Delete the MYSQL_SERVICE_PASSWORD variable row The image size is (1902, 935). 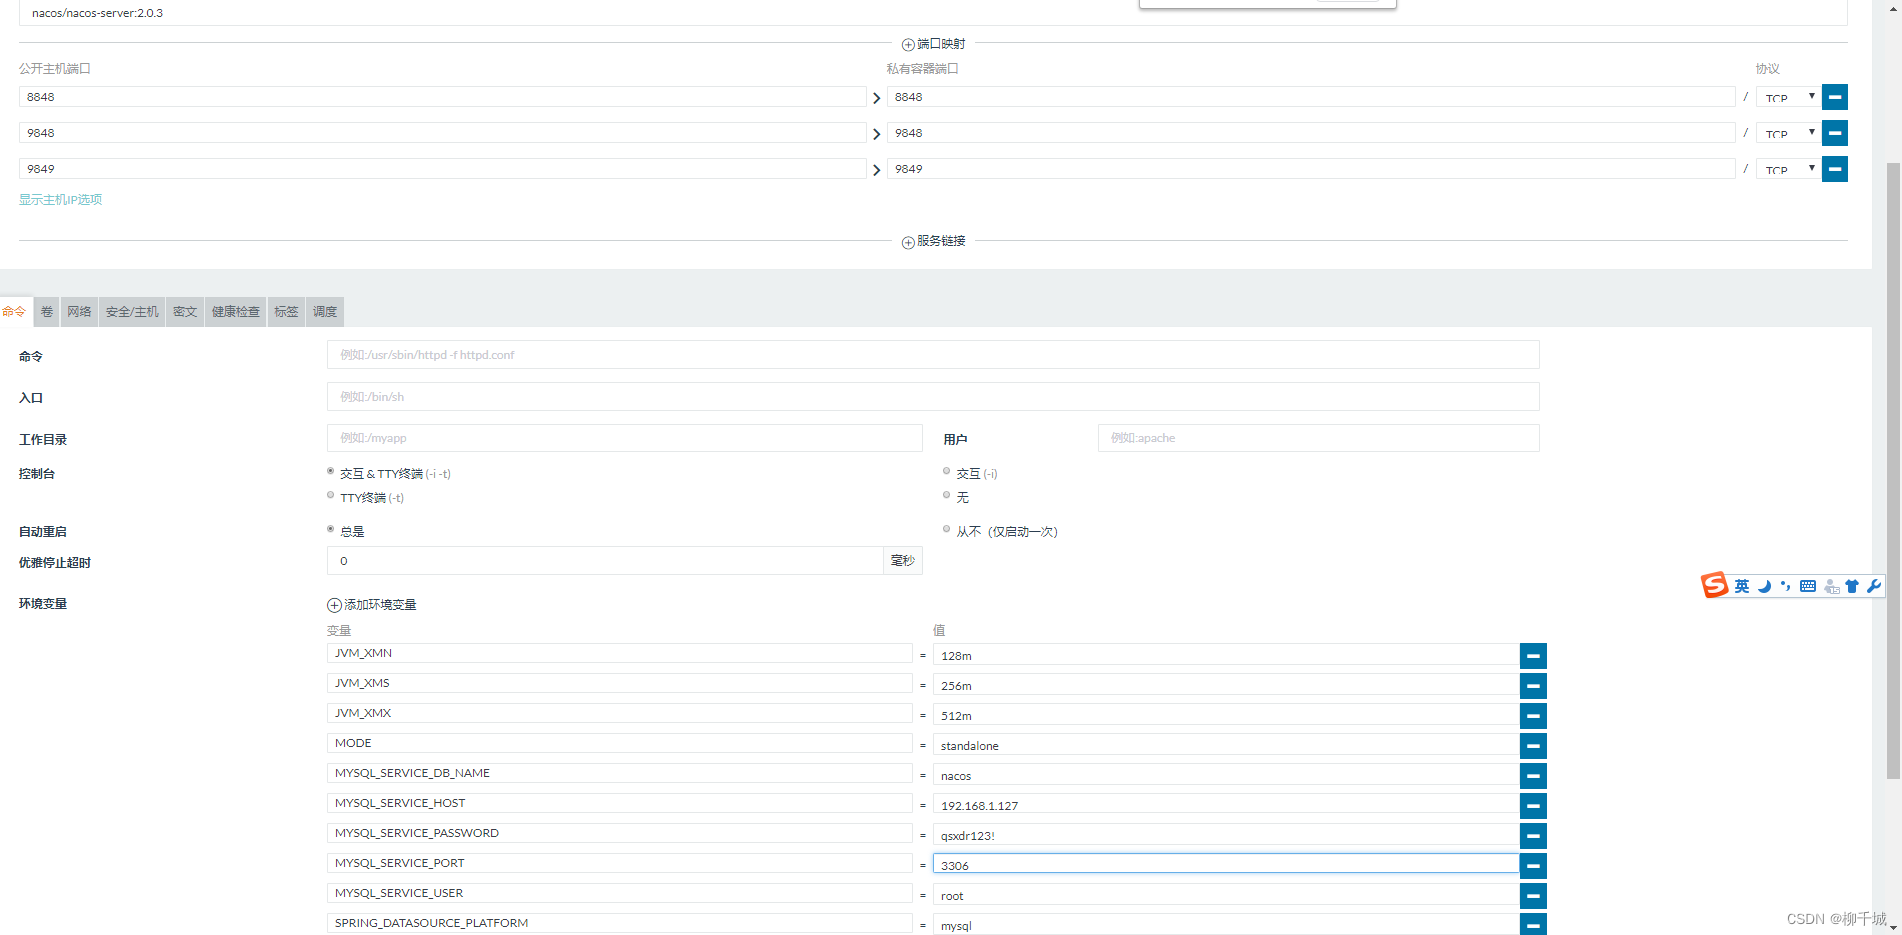[x=1533, y=836]
